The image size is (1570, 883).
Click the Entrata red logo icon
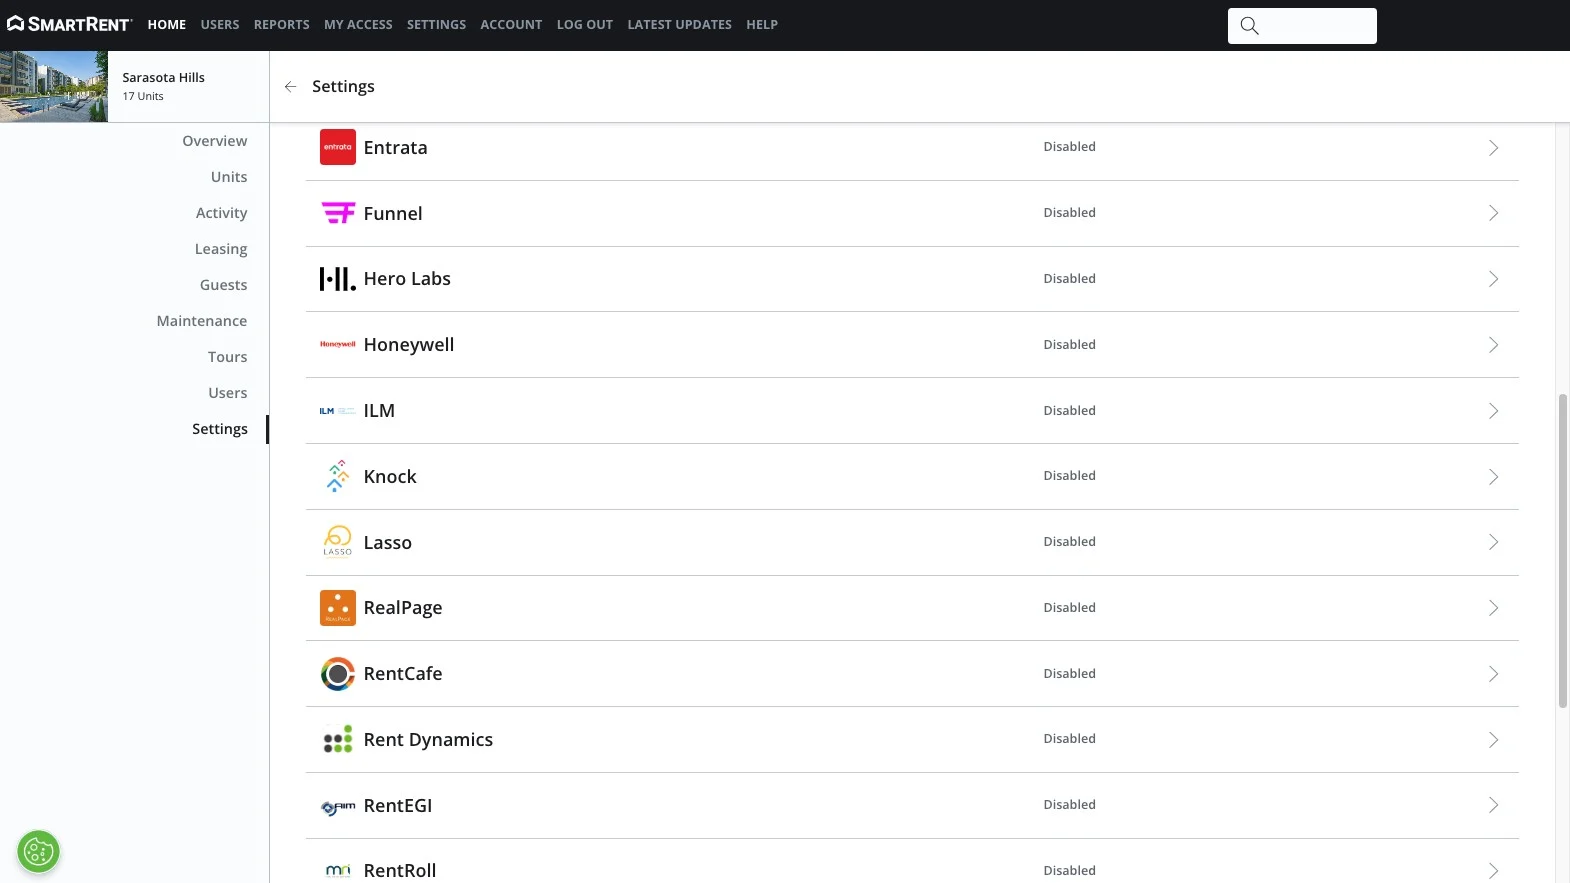click(x=338, y=147)
